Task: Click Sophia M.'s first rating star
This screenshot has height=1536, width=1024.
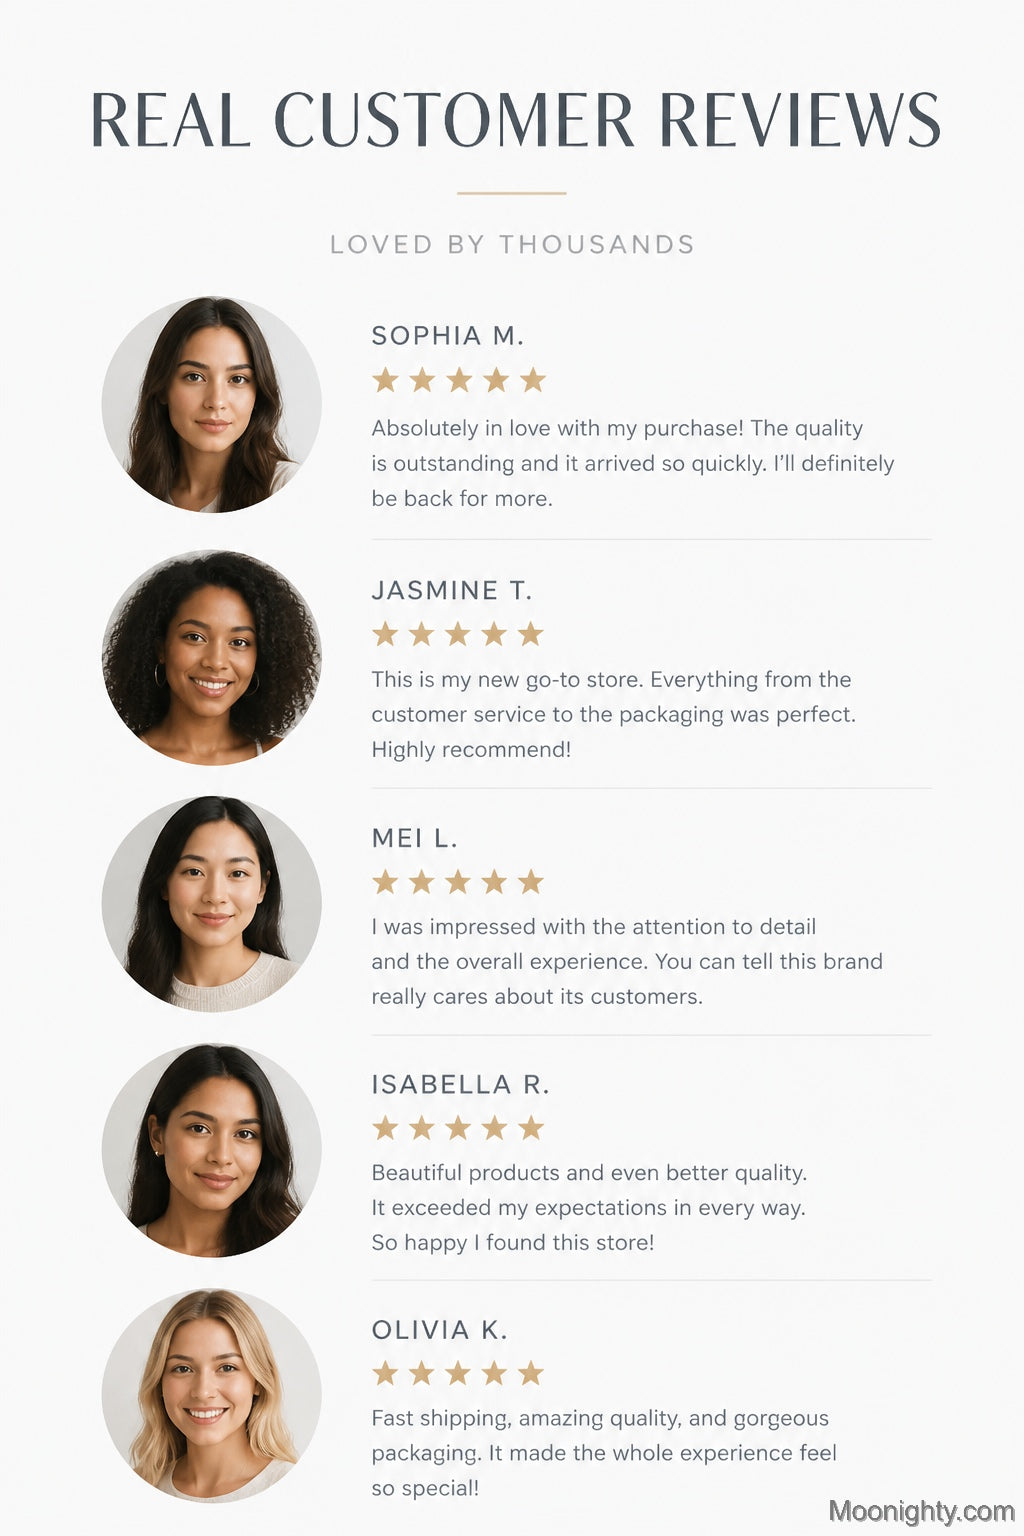Action: click(x=385, y=380)
